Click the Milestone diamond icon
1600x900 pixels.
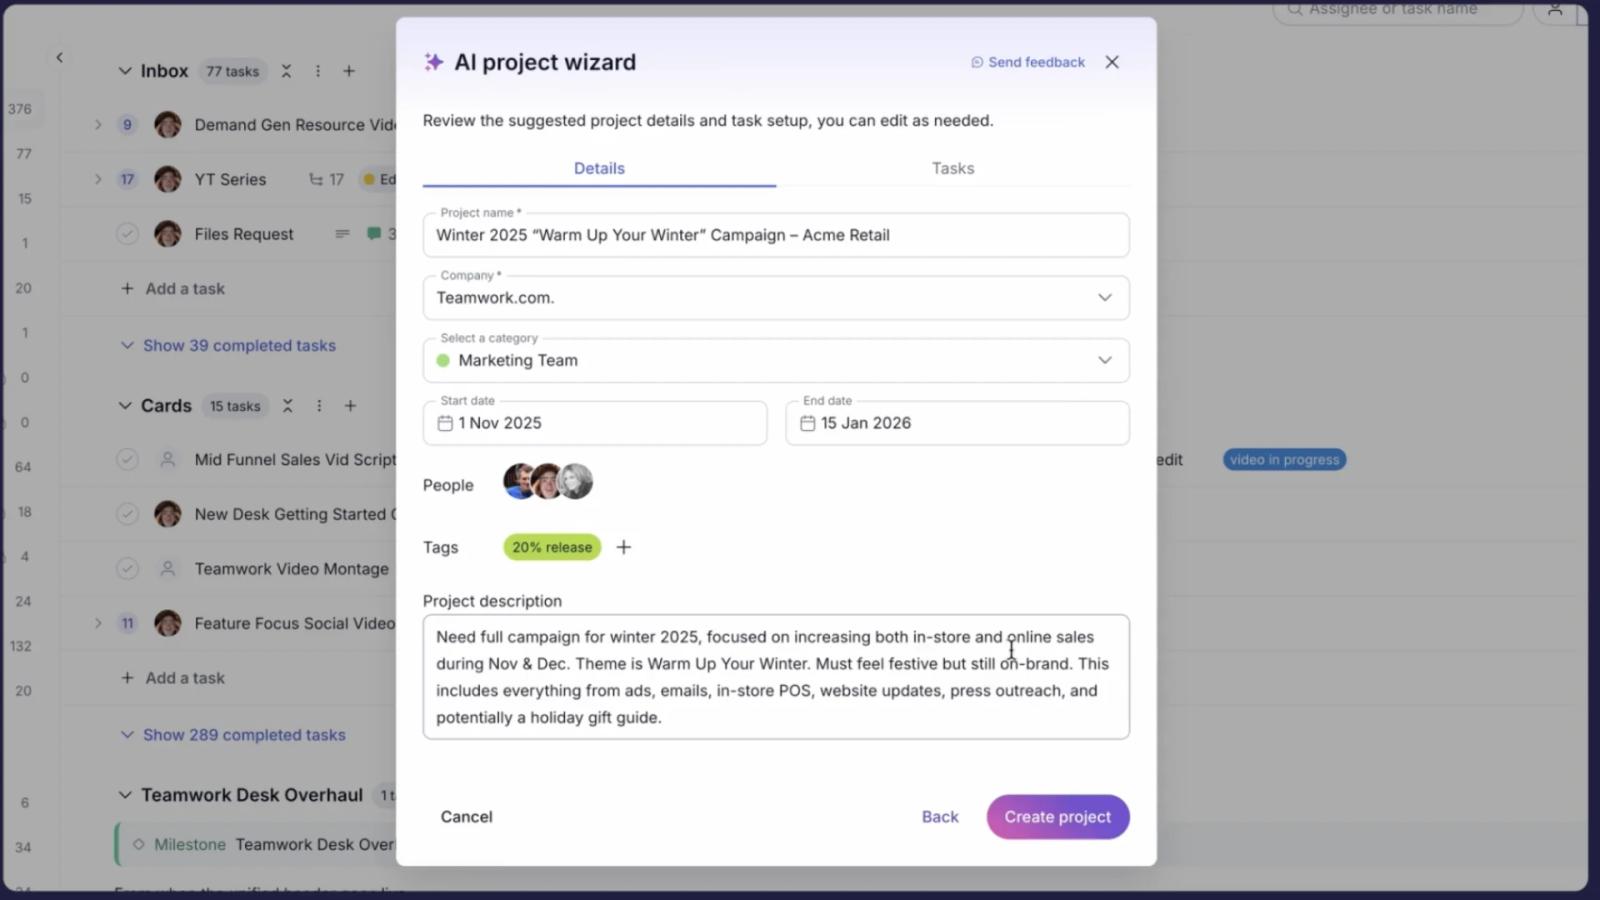click(139, 844)
